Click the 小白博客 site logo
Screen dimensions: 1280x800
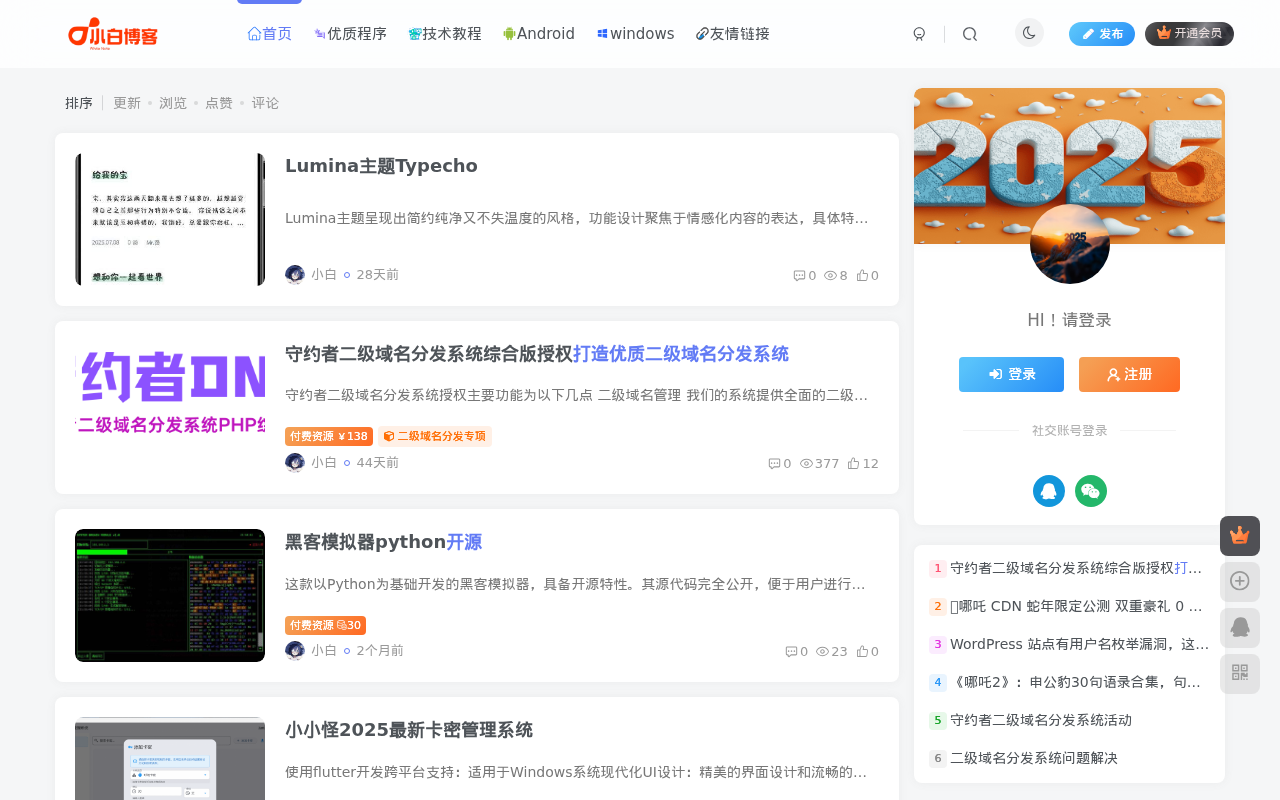(x=113, y=34)
